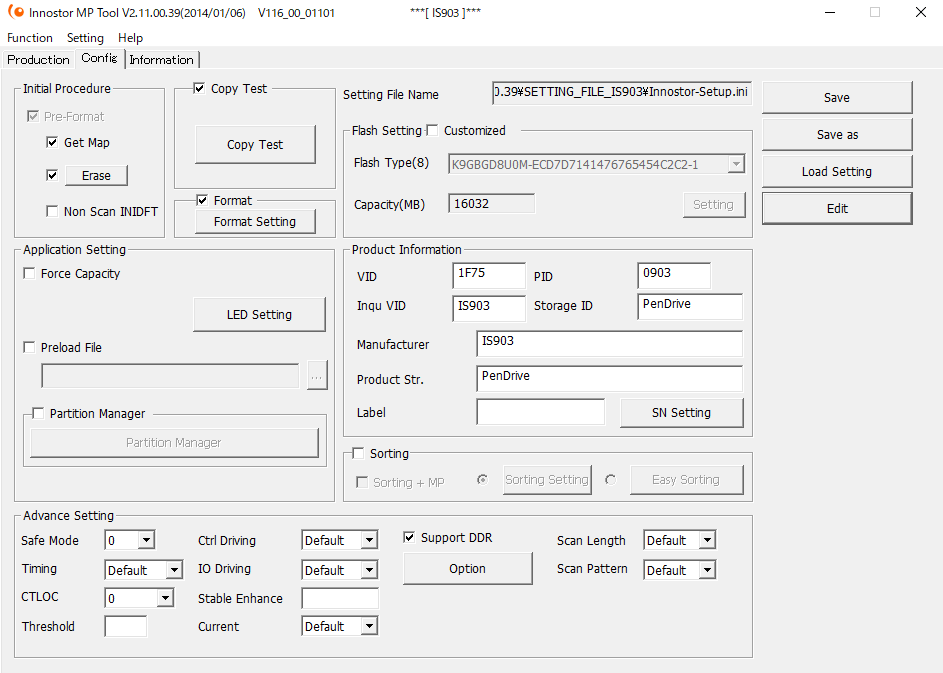The width and height of the screenshot is (943, 673).
Task: Enable Non Scan INIDFT option
Action: [x=52, y=211]
